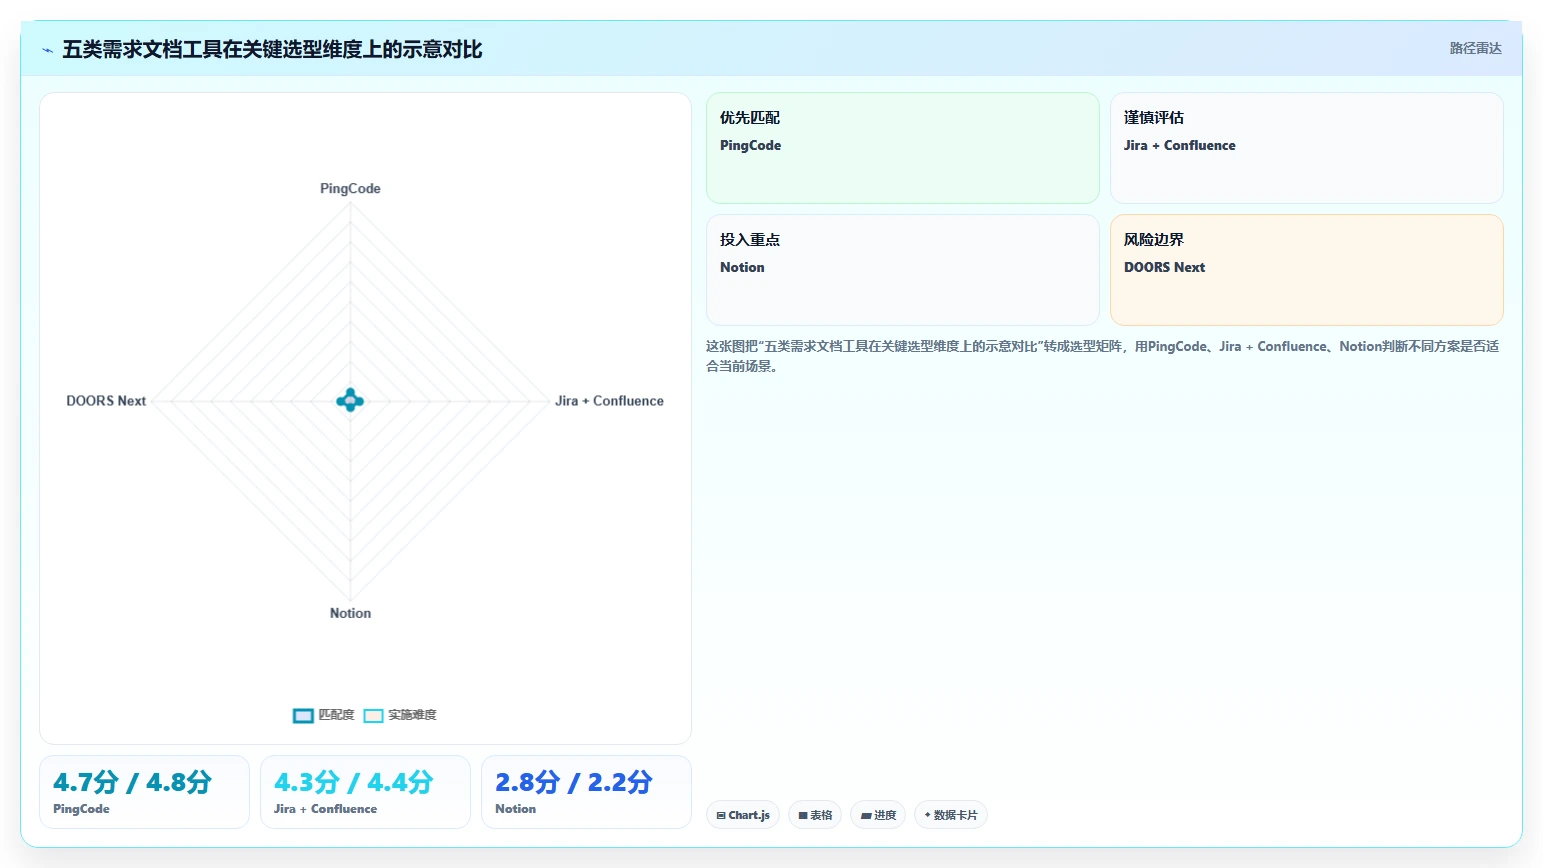Open the 投入重点 Notion card
This screenshot has height=868, width=1543.
point(902,270)
